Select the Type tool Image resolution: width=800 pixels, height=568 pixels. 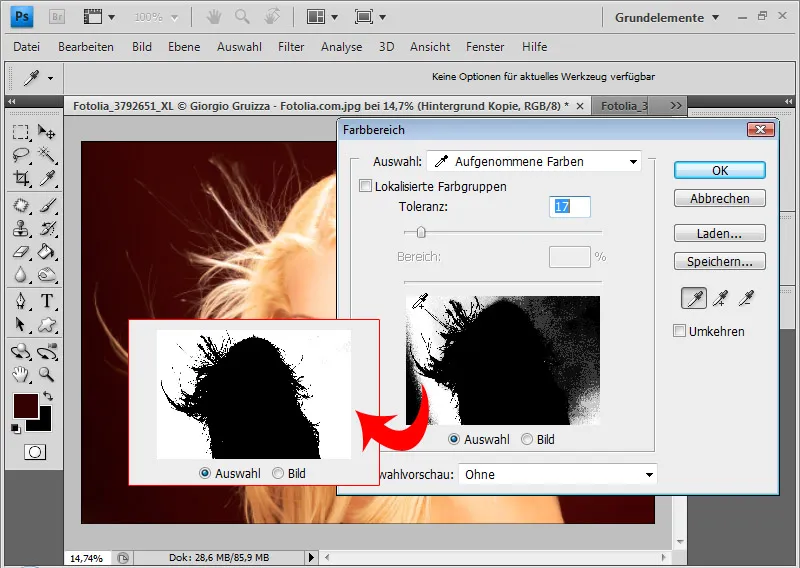point(46,301)
